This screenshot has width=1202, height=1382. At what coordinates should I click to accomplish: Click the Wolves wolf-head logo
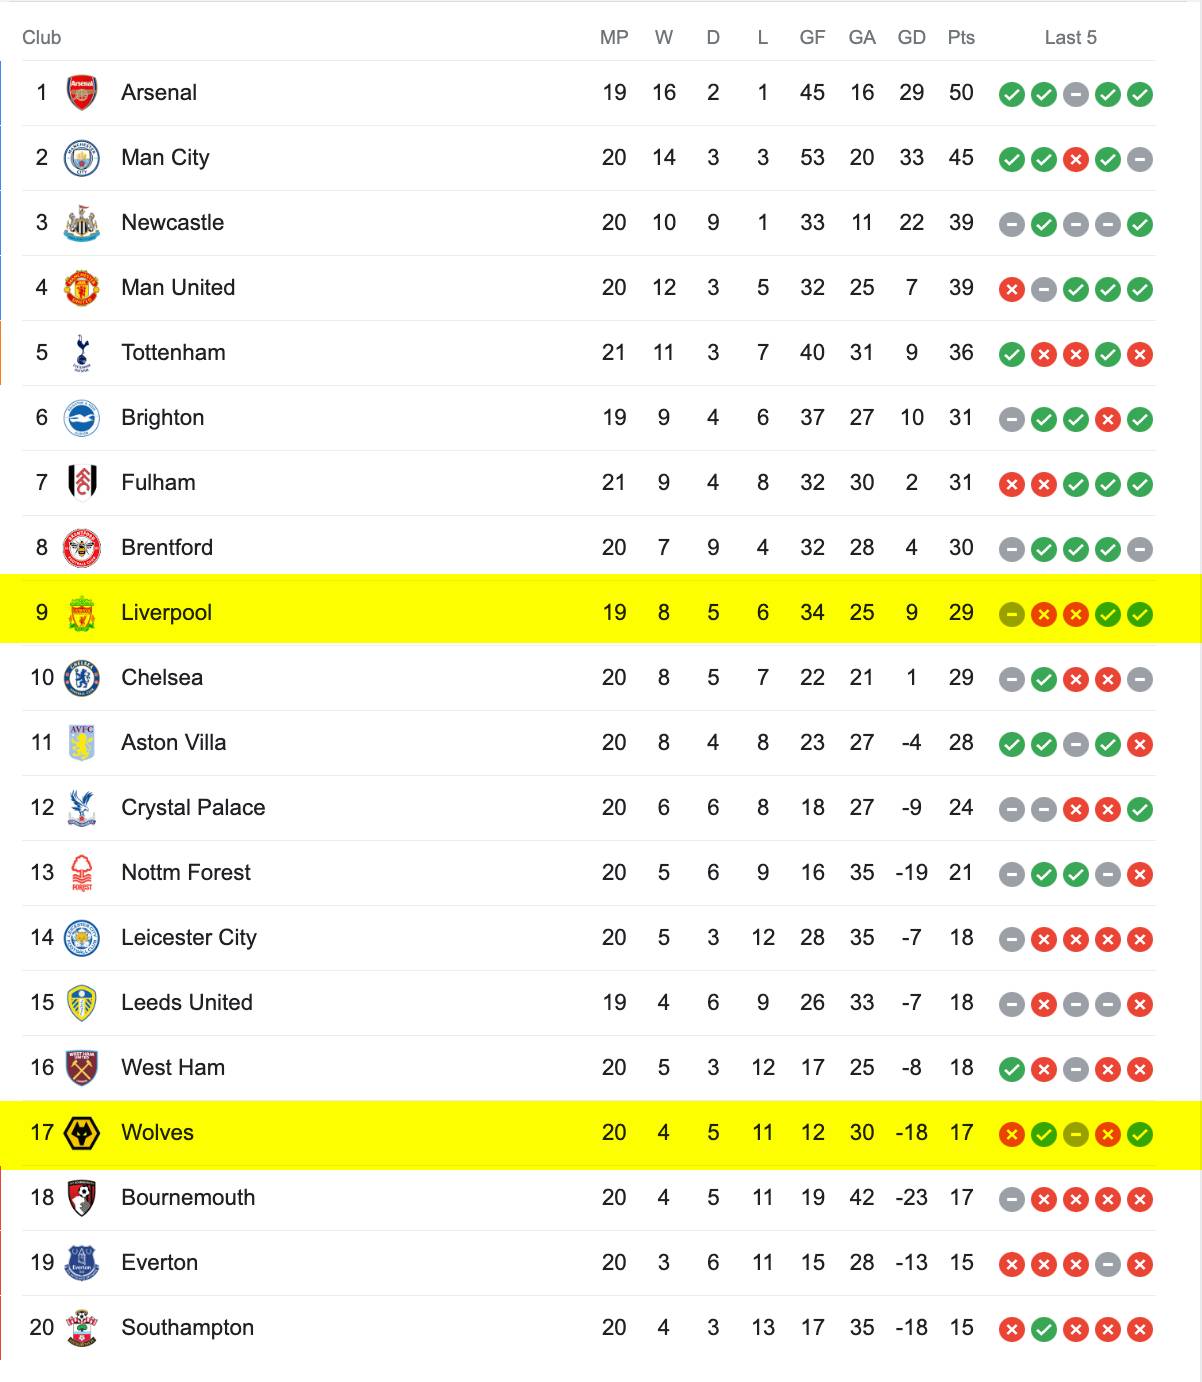point(82,1133)
